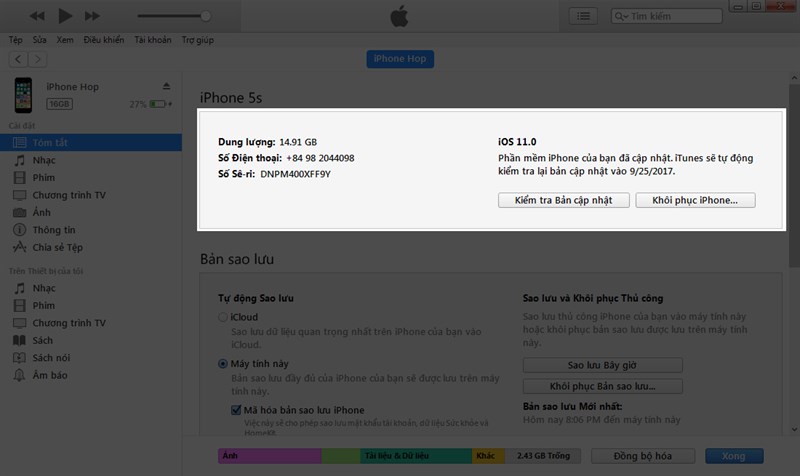Screen dimensions: 800x476
Task: Open the Điều khiển menu
Action: [x=104, y=40]
